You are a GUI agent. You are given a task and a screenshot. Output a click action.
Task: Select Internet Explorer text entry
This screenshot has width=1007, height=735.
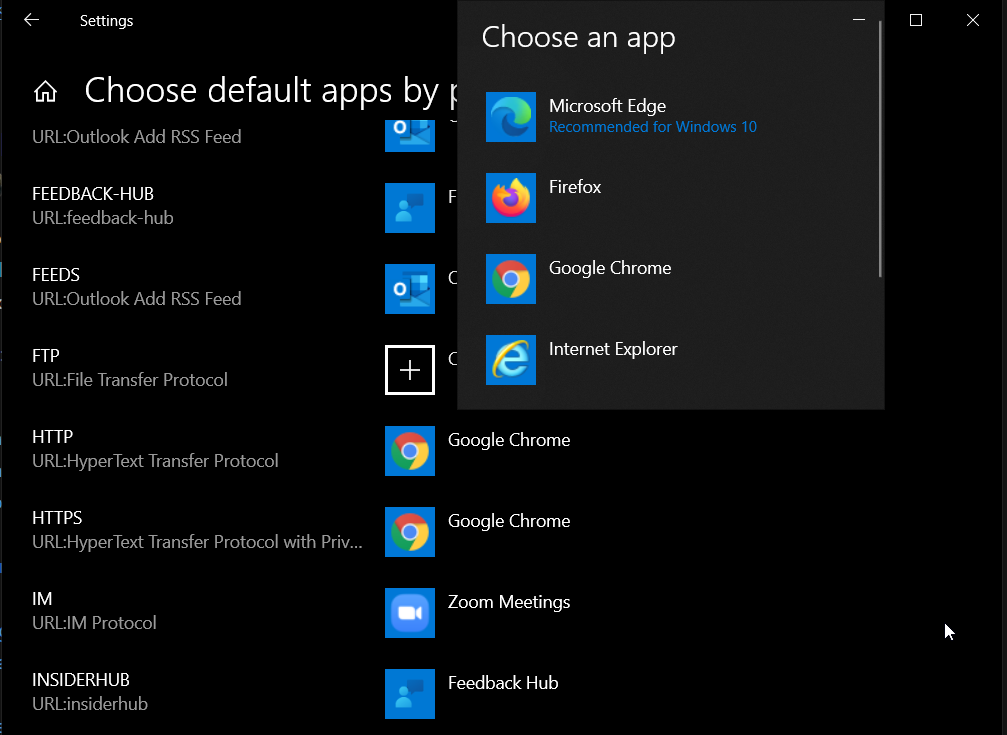[613, 349]
